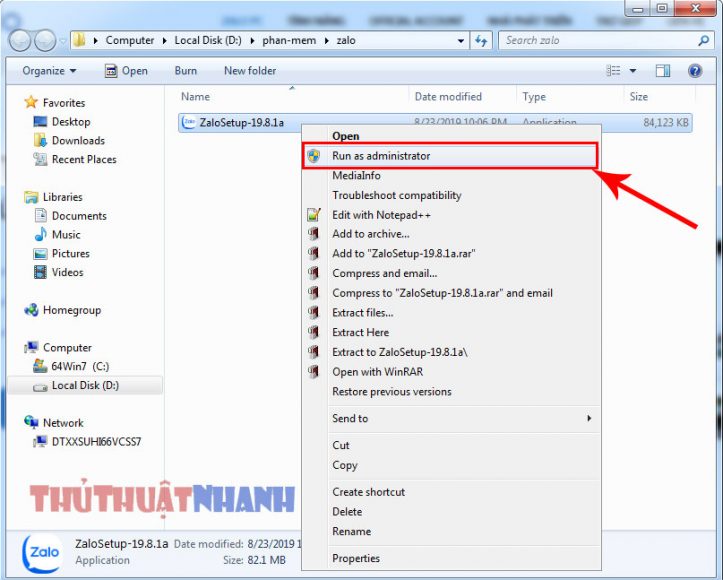Open the recent pages dropdown near nav arrows

click(x=63, y=41)
